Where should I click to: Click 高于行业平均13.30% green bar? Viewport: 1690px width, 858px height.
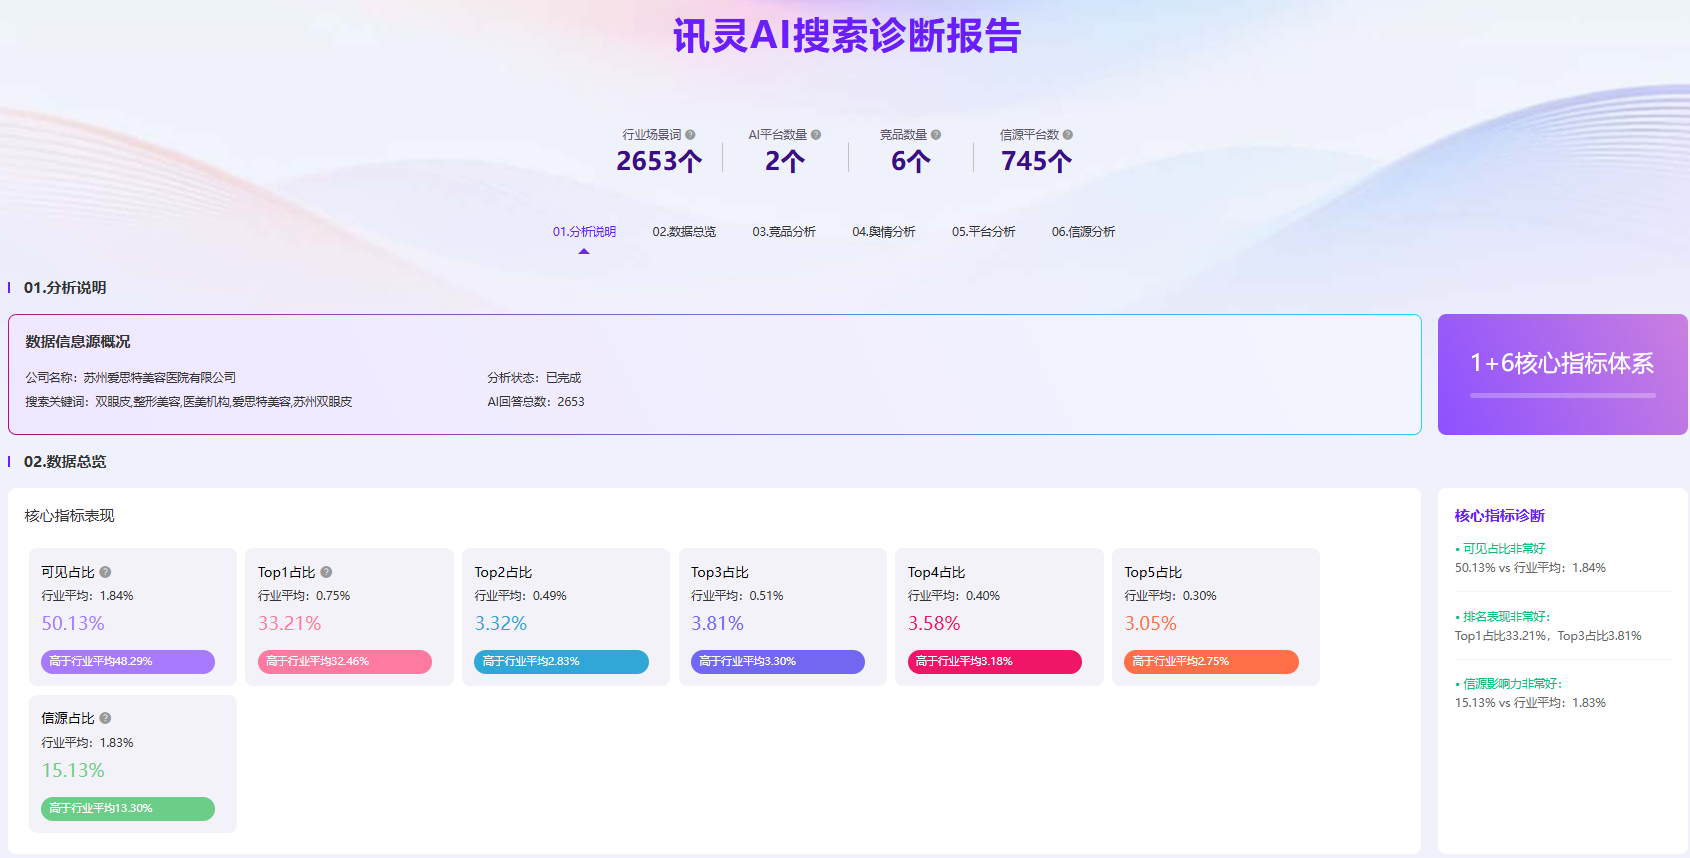click(x=128, y=808)
